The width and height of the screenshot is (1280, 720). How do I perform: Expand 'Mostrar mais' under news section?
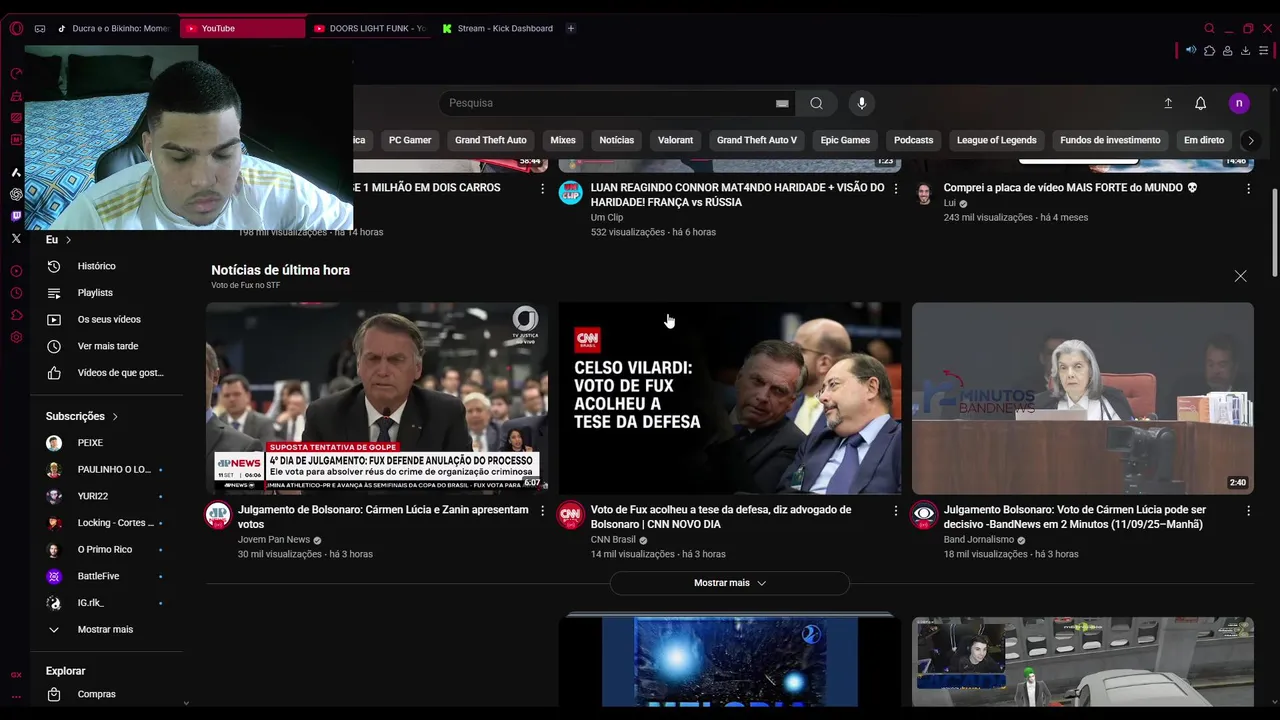(x=730, y=583)
